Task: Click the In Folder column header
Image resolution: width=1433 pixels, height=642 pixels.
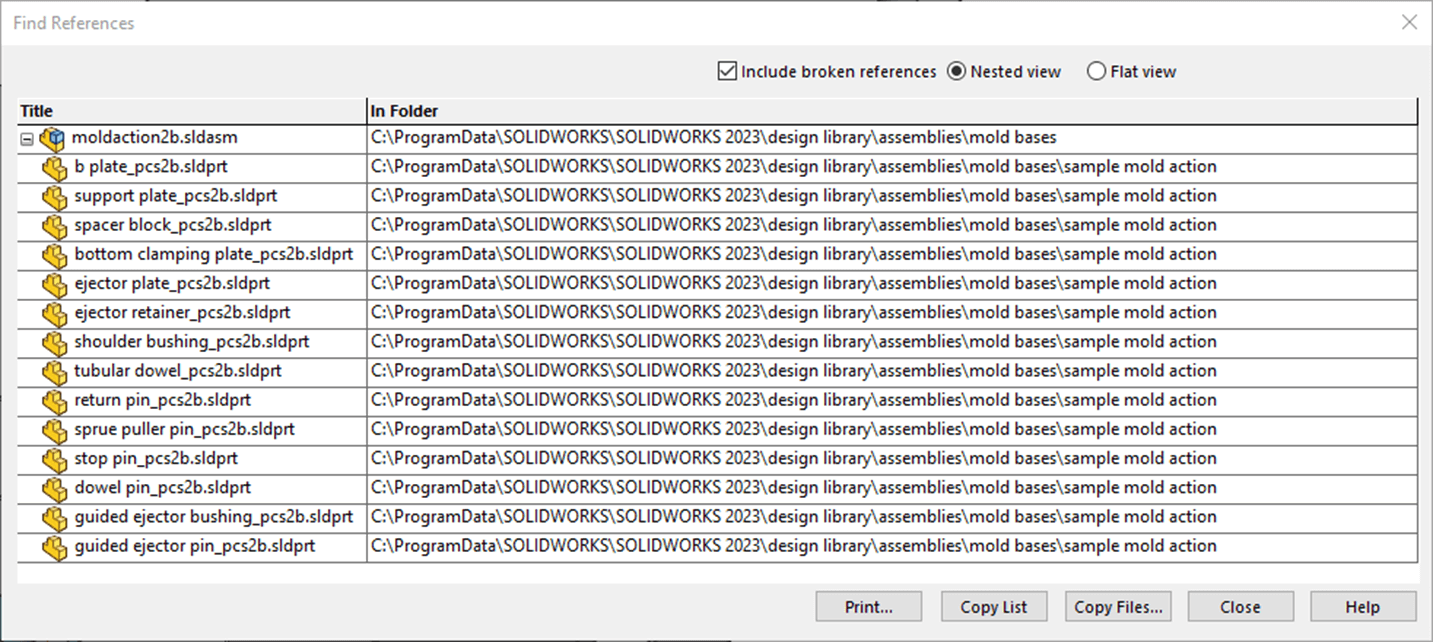Action: coord(890,111)
